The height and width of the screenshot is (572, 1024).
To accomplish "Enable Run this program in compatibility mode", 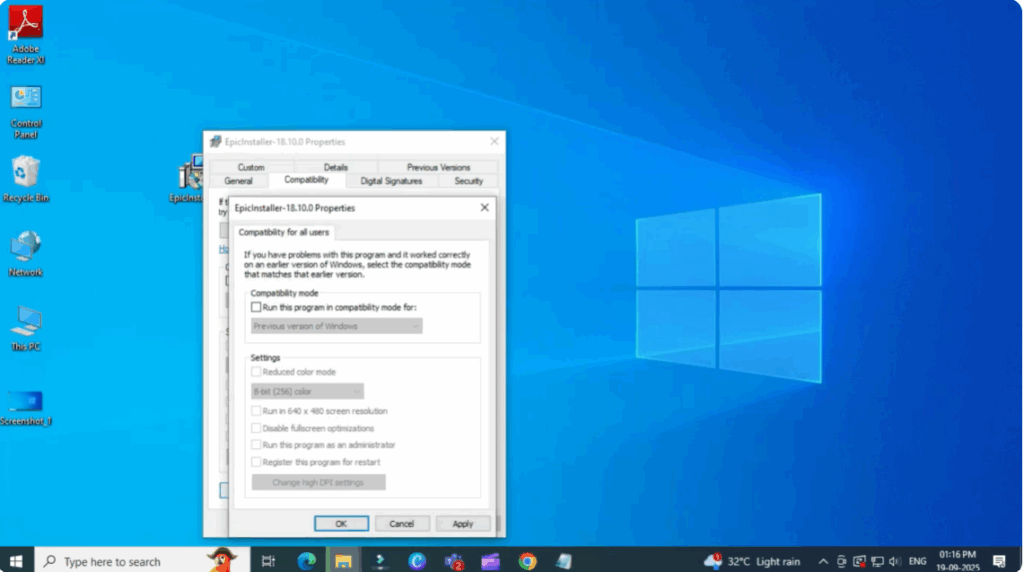I will coord(256,307).
